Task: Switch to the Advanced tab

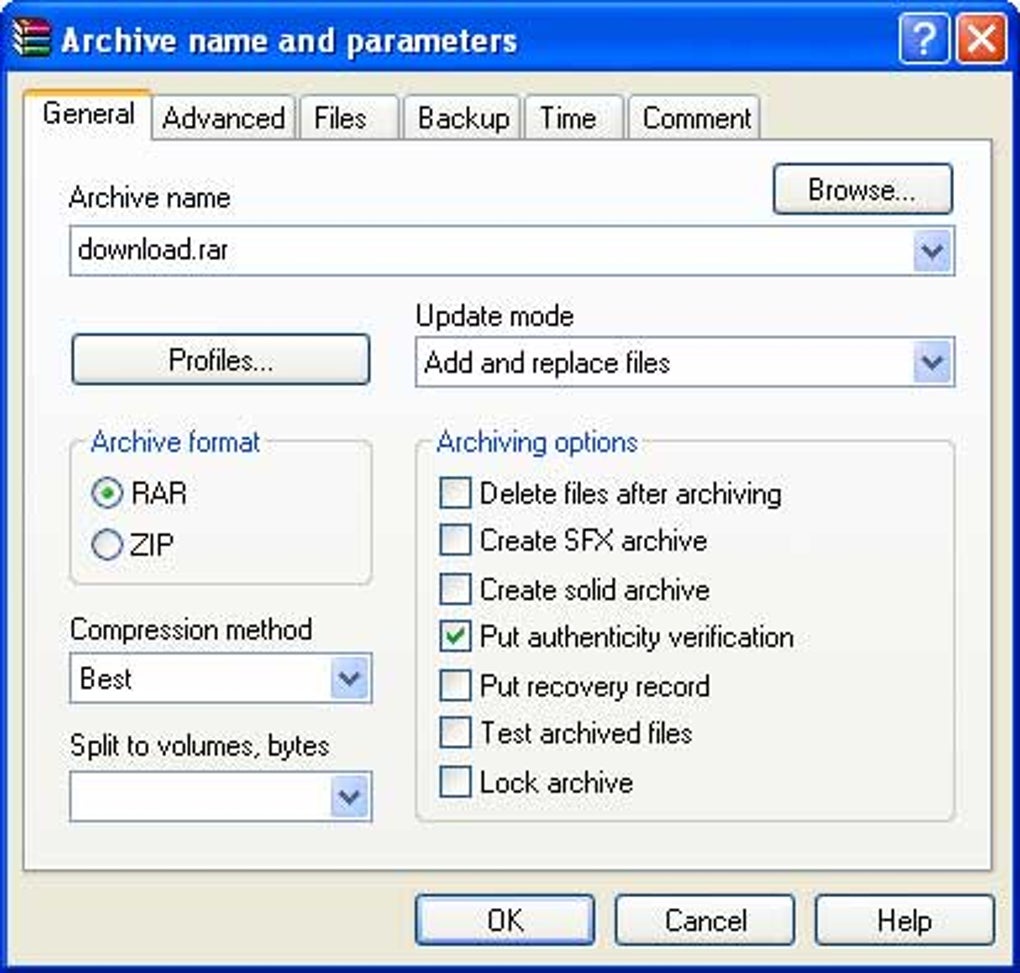Action: [x=224, y=118]
